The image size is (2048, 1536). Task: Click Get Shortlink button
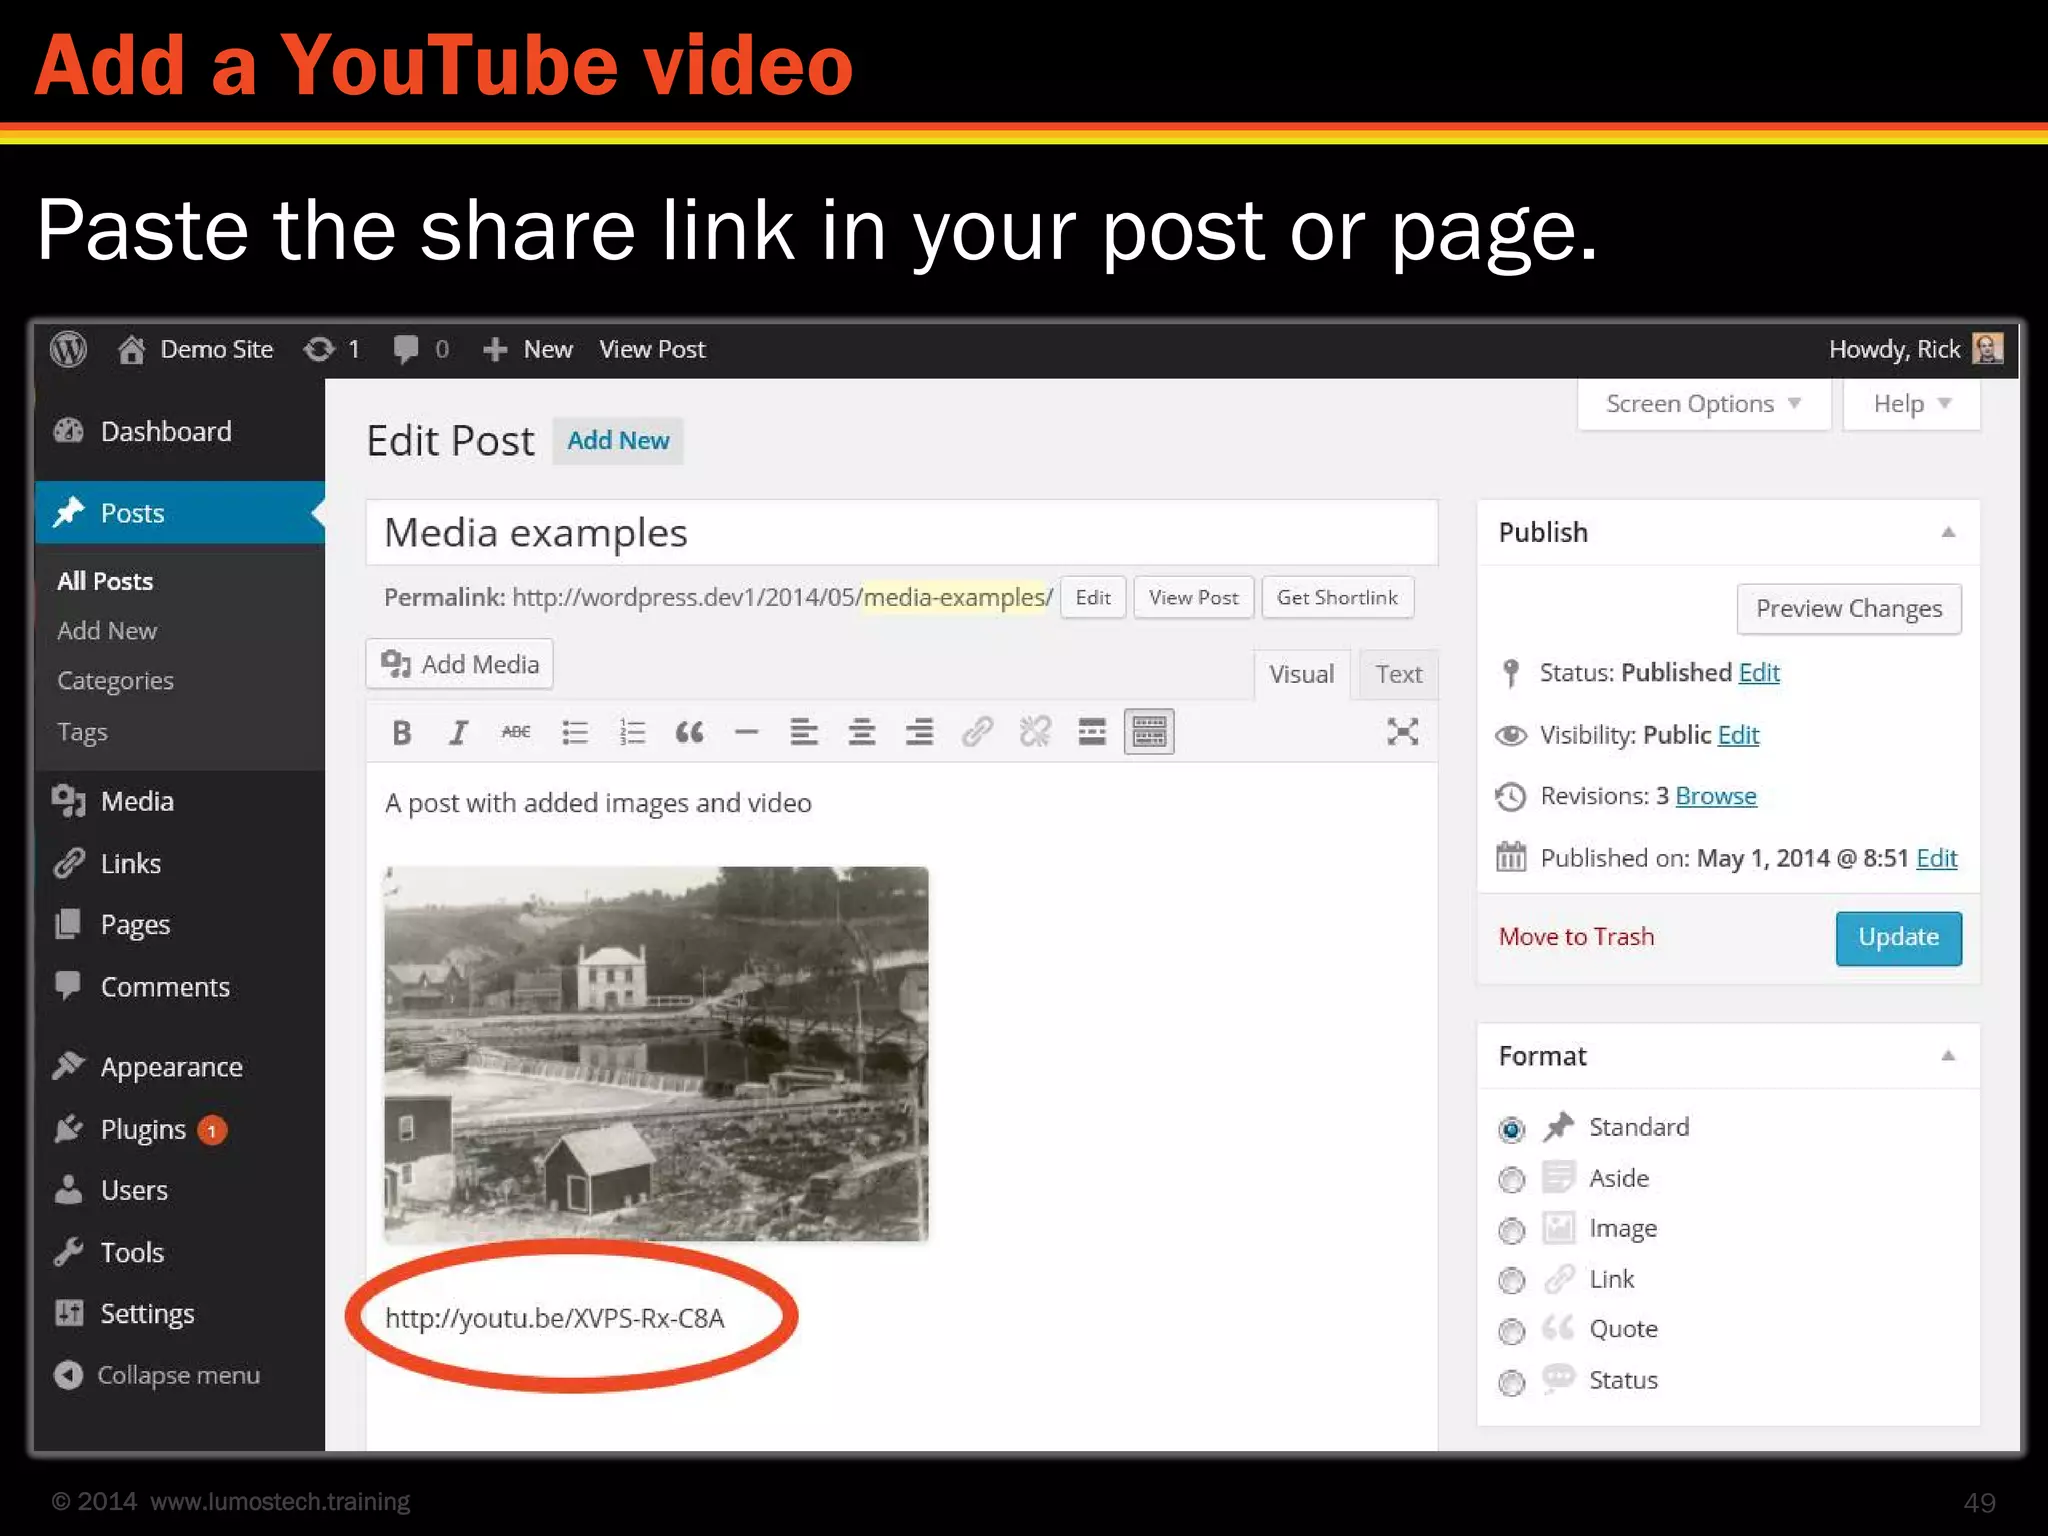1337,598
